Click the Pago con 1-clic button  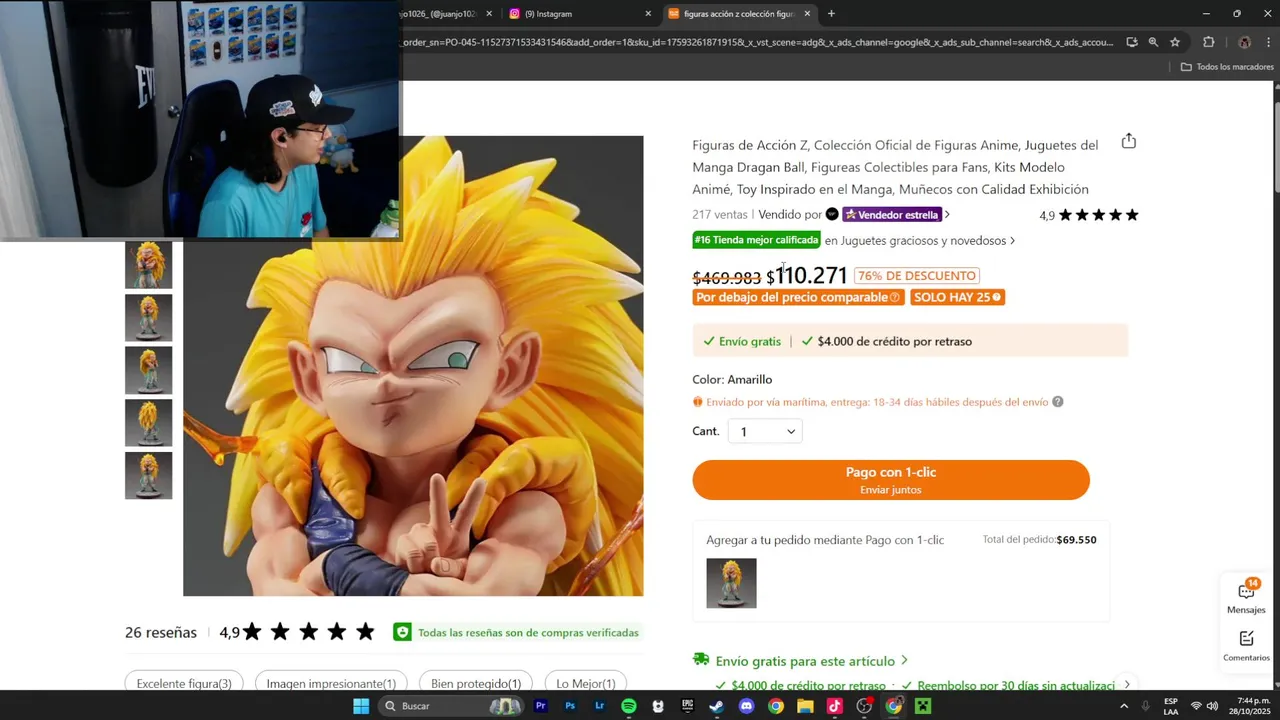(891, 480)
